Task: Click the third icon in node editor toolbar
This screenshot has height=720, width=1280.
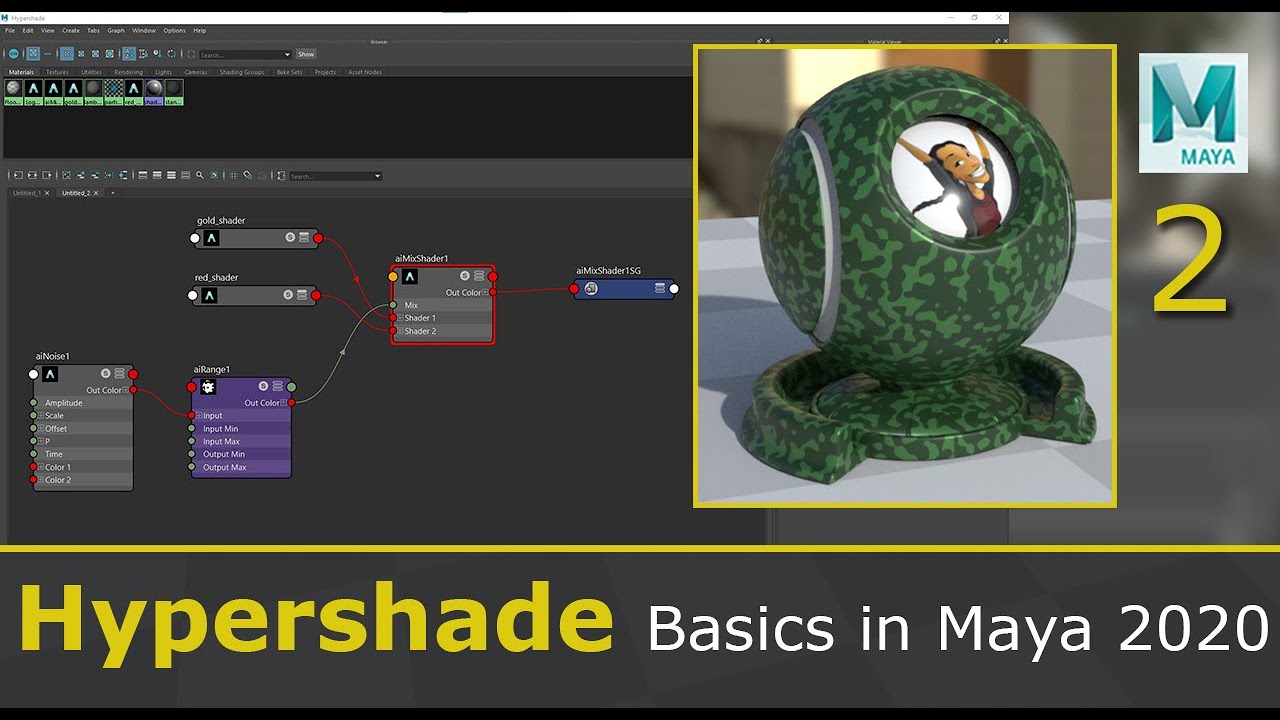Action: coord(47,175)
